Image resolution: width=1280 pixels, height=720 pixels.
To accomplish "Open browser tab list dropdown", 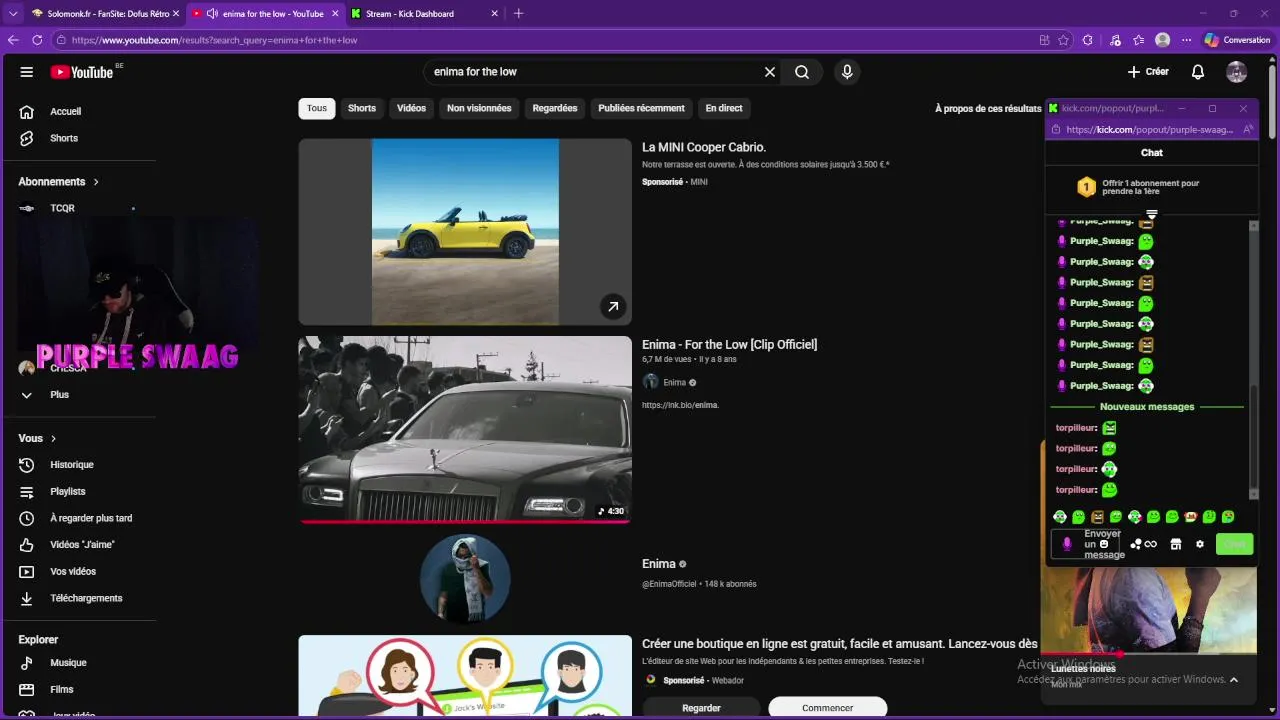I will 13,14.
